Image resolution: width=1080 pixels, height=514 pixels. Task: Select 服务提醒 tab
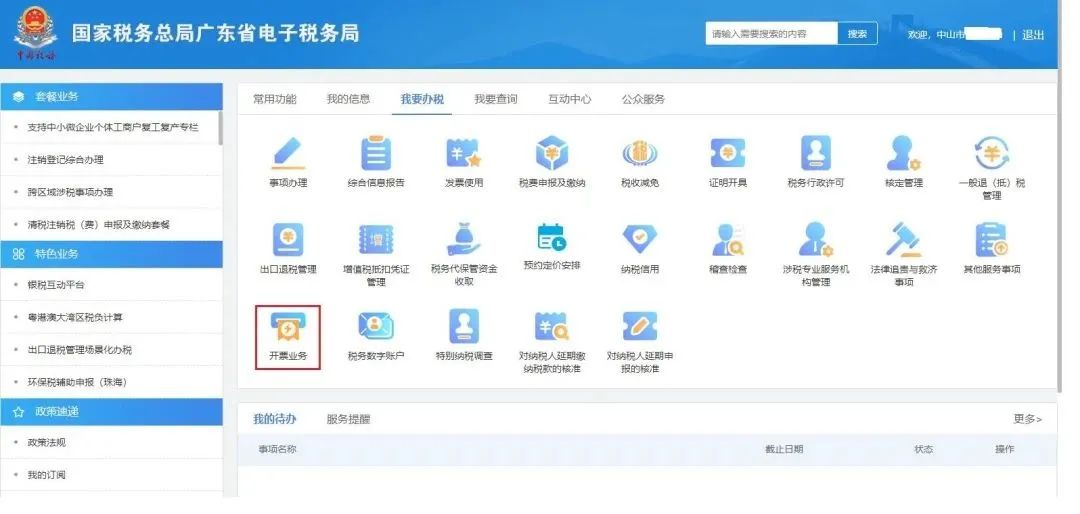(x=349, y=419)
